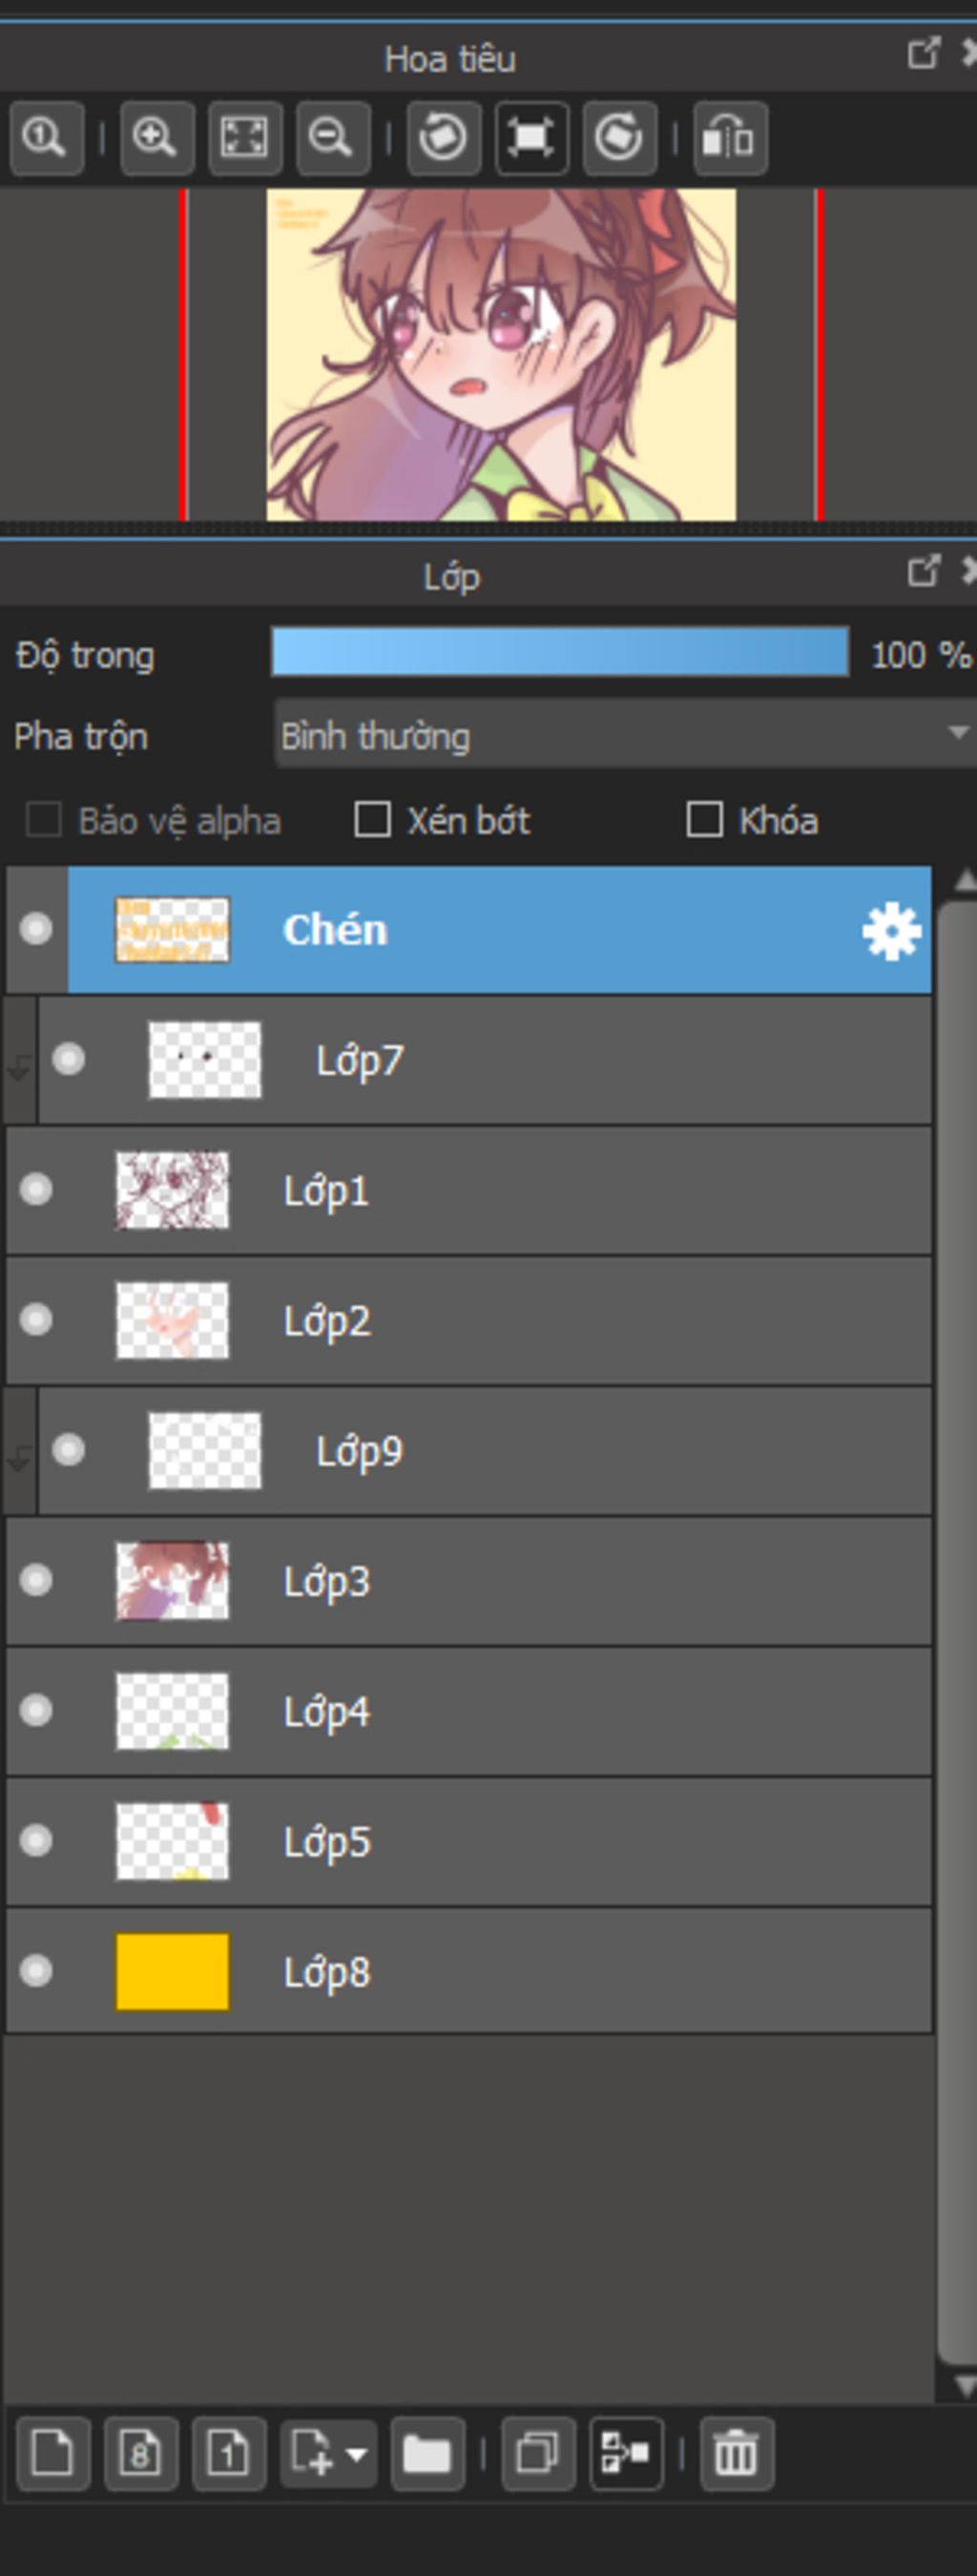Viewport: 977px width, 2576px height.
Task: Select the Lớp1 layer
Action: pyautogui.click(x=500, y=1190)
